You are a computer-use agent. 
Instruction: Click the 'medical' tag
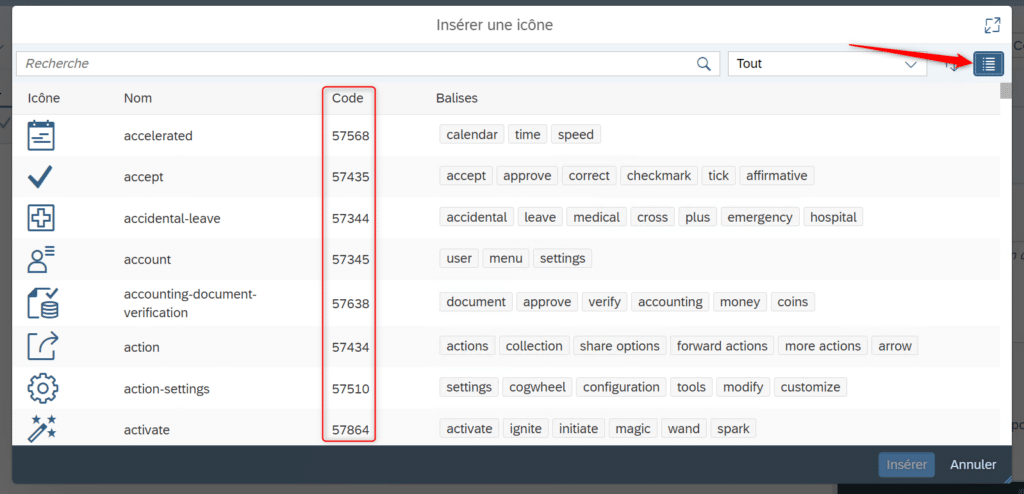[597, 217]
